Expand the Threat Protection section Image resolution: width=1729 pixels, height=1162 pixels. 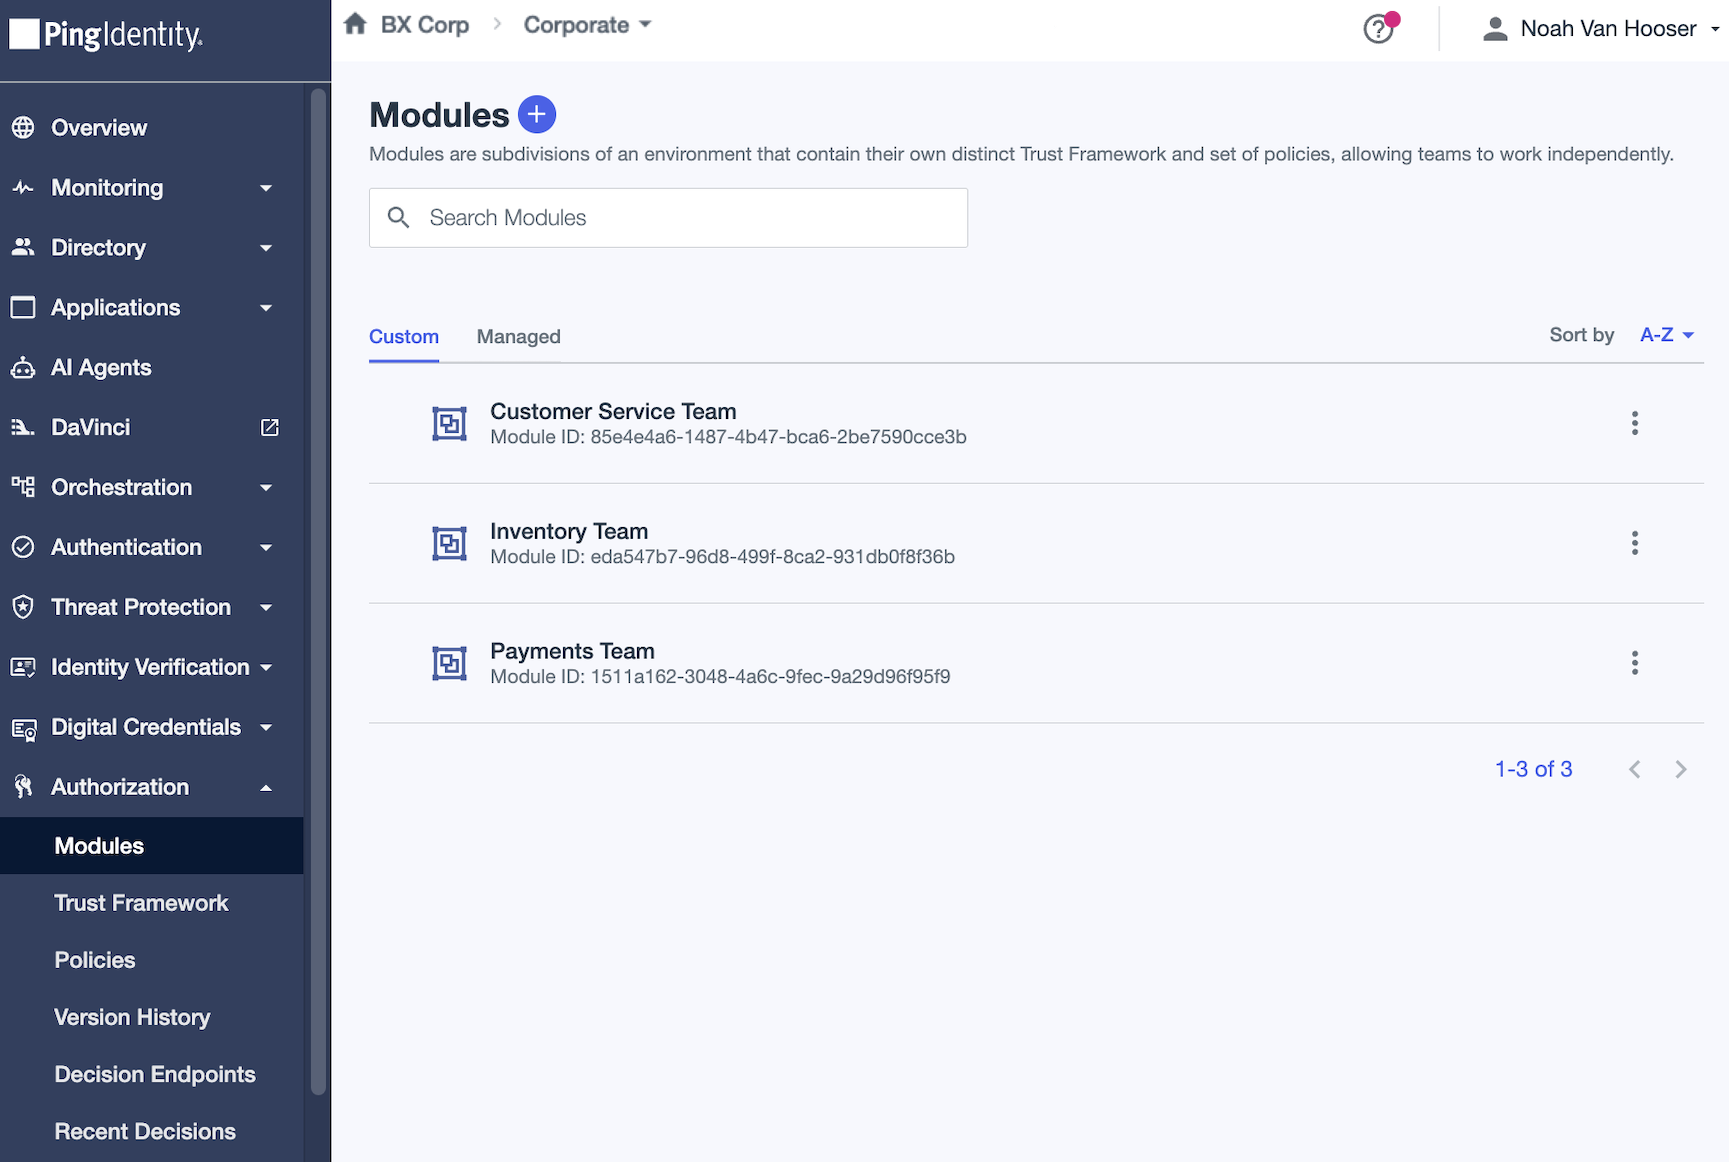(152, 608)
